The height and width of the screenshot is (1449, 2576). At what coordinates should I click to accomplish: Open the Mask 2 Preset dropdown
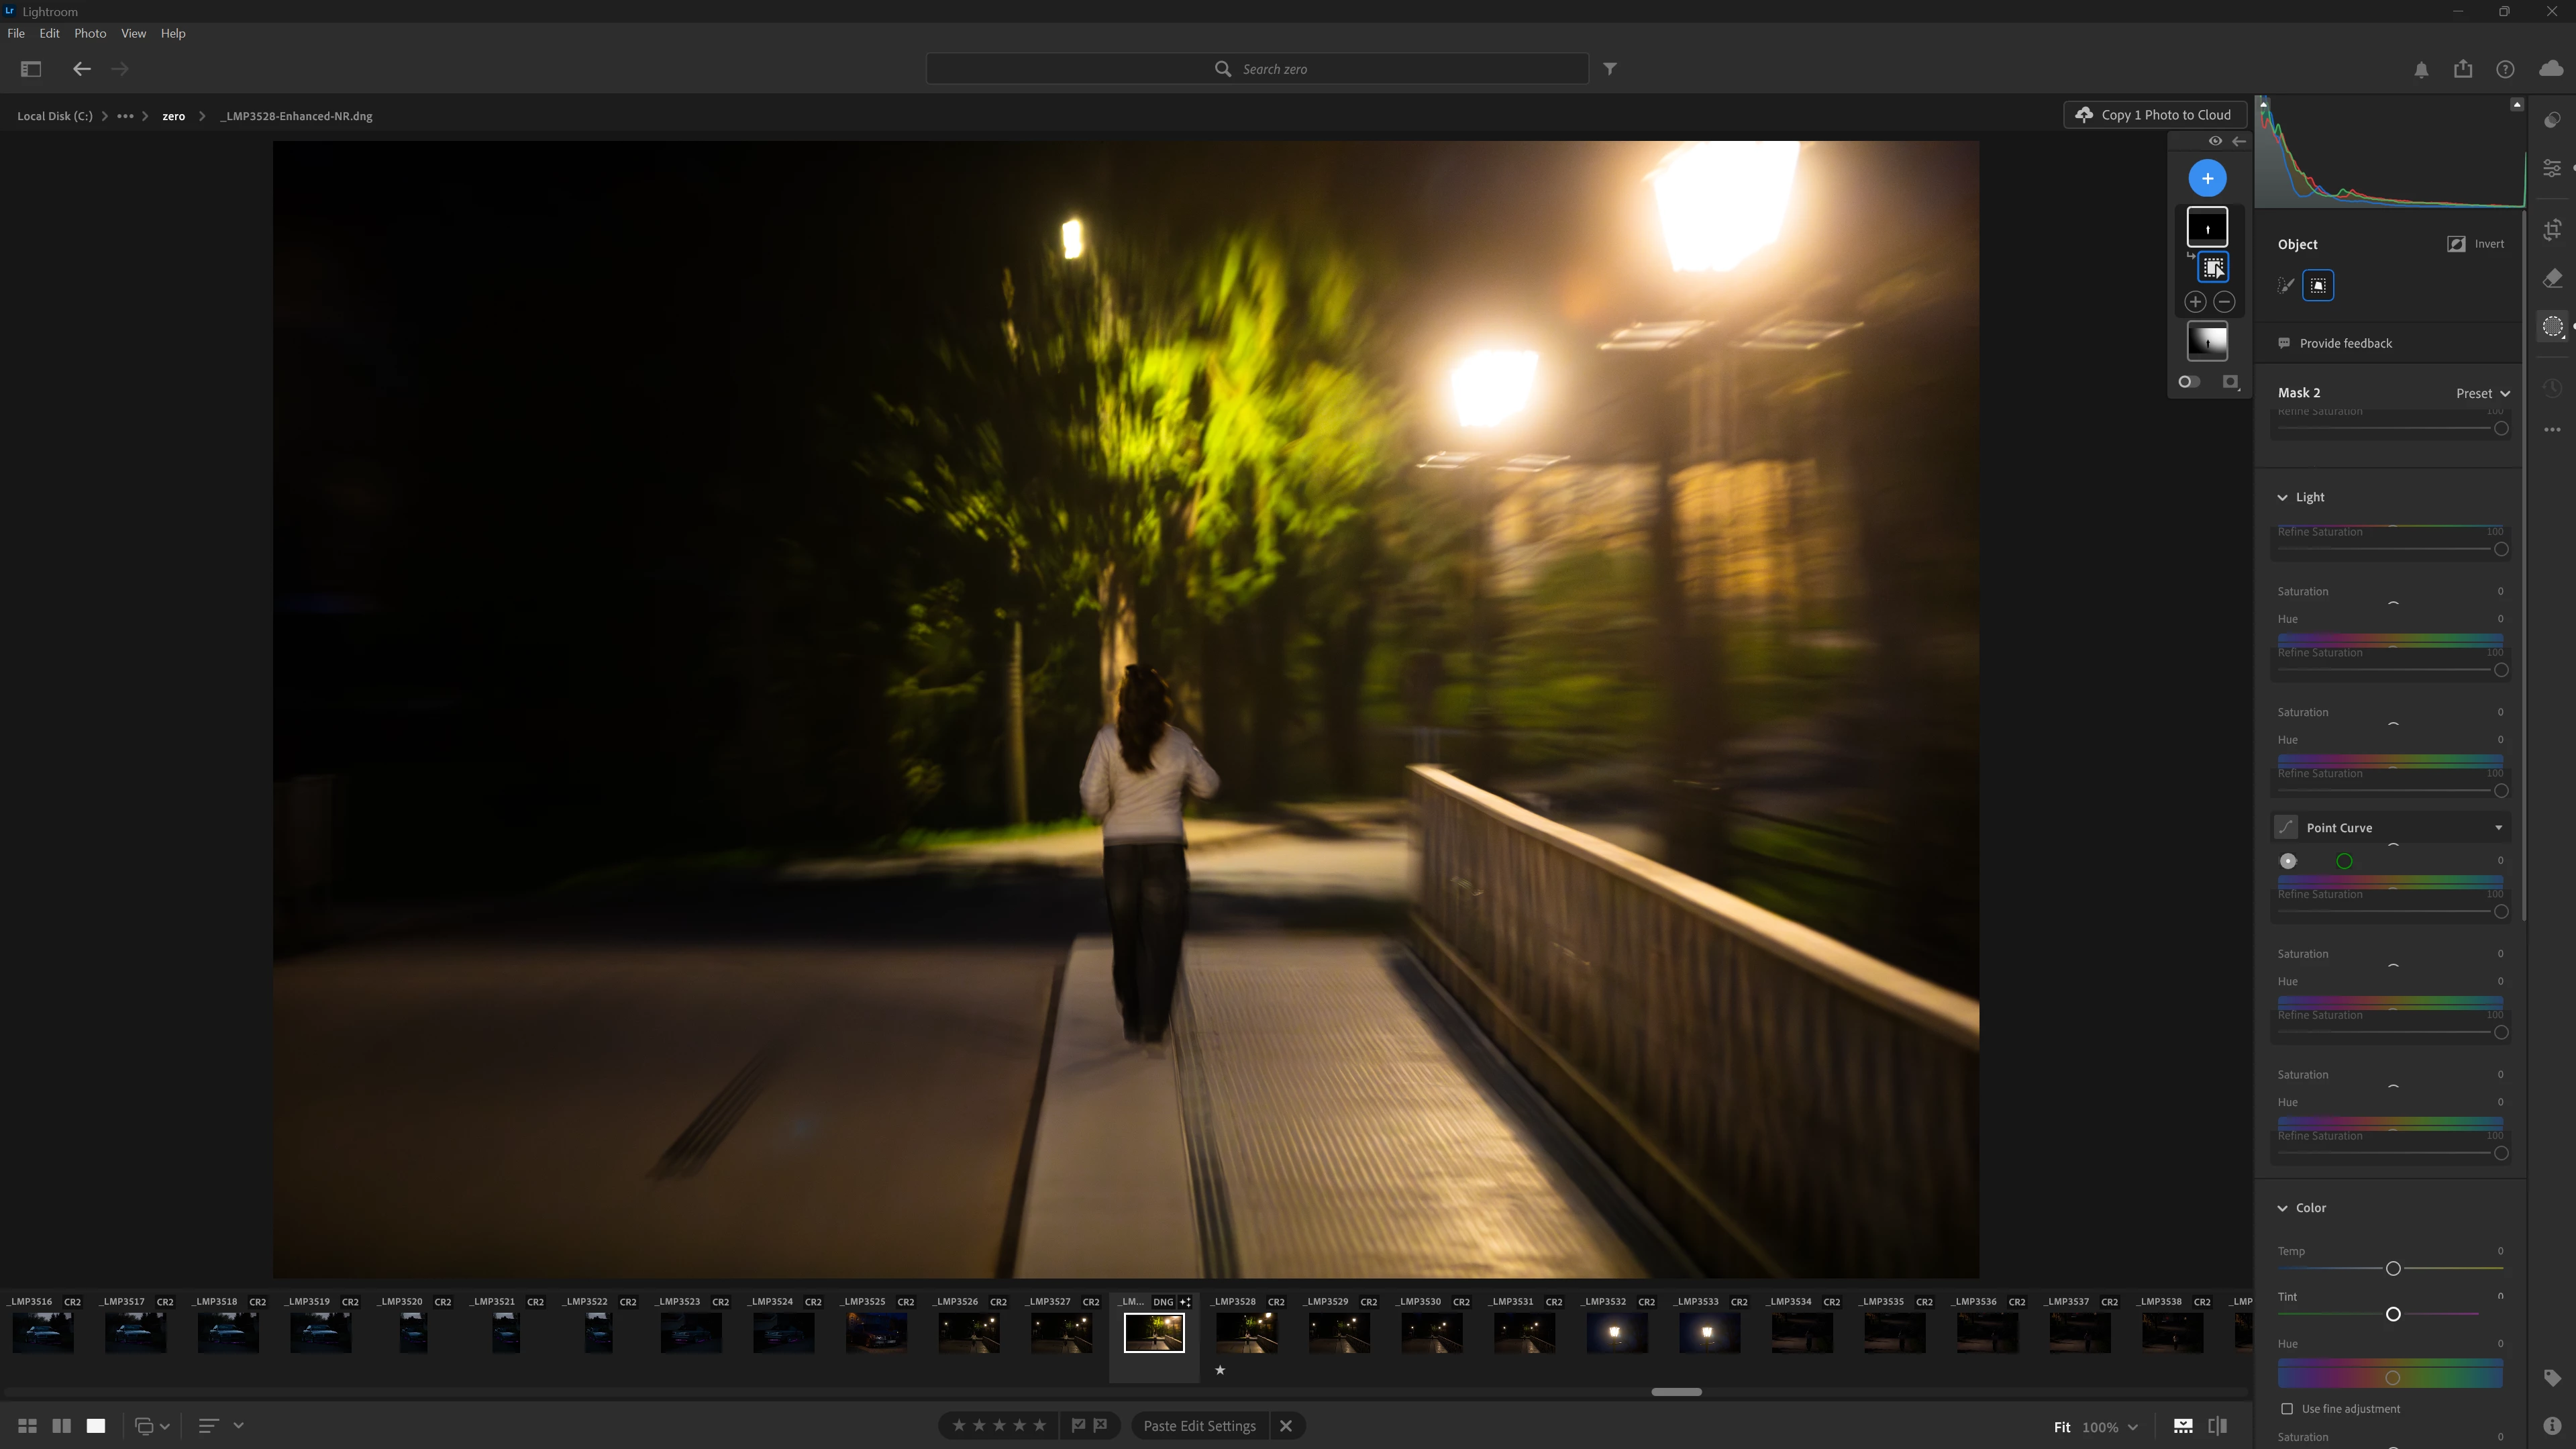2482,393
